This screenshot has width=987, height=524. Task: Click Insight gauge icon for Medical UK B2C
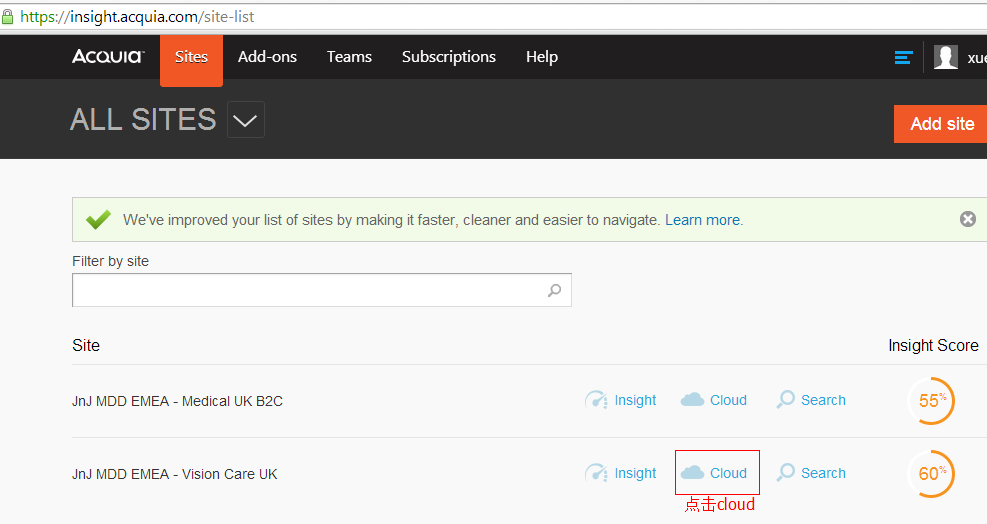pos(596,400)
